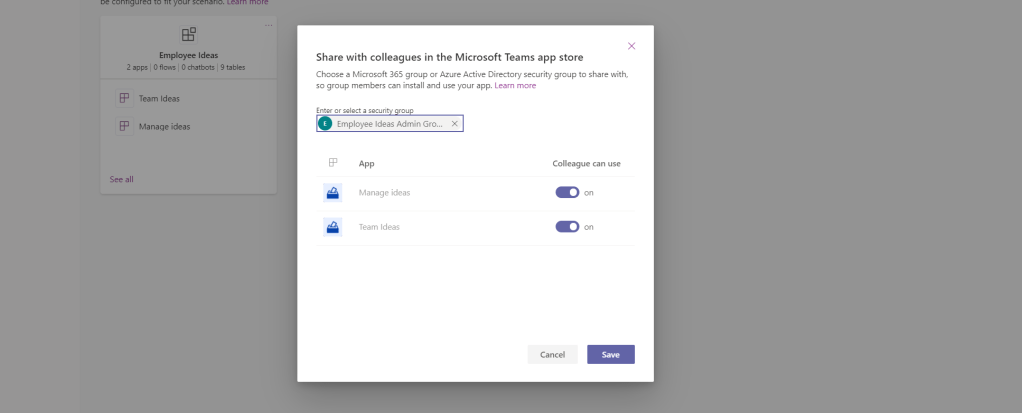
Task: Close the share dialog with the X
Action: [631, 46]
